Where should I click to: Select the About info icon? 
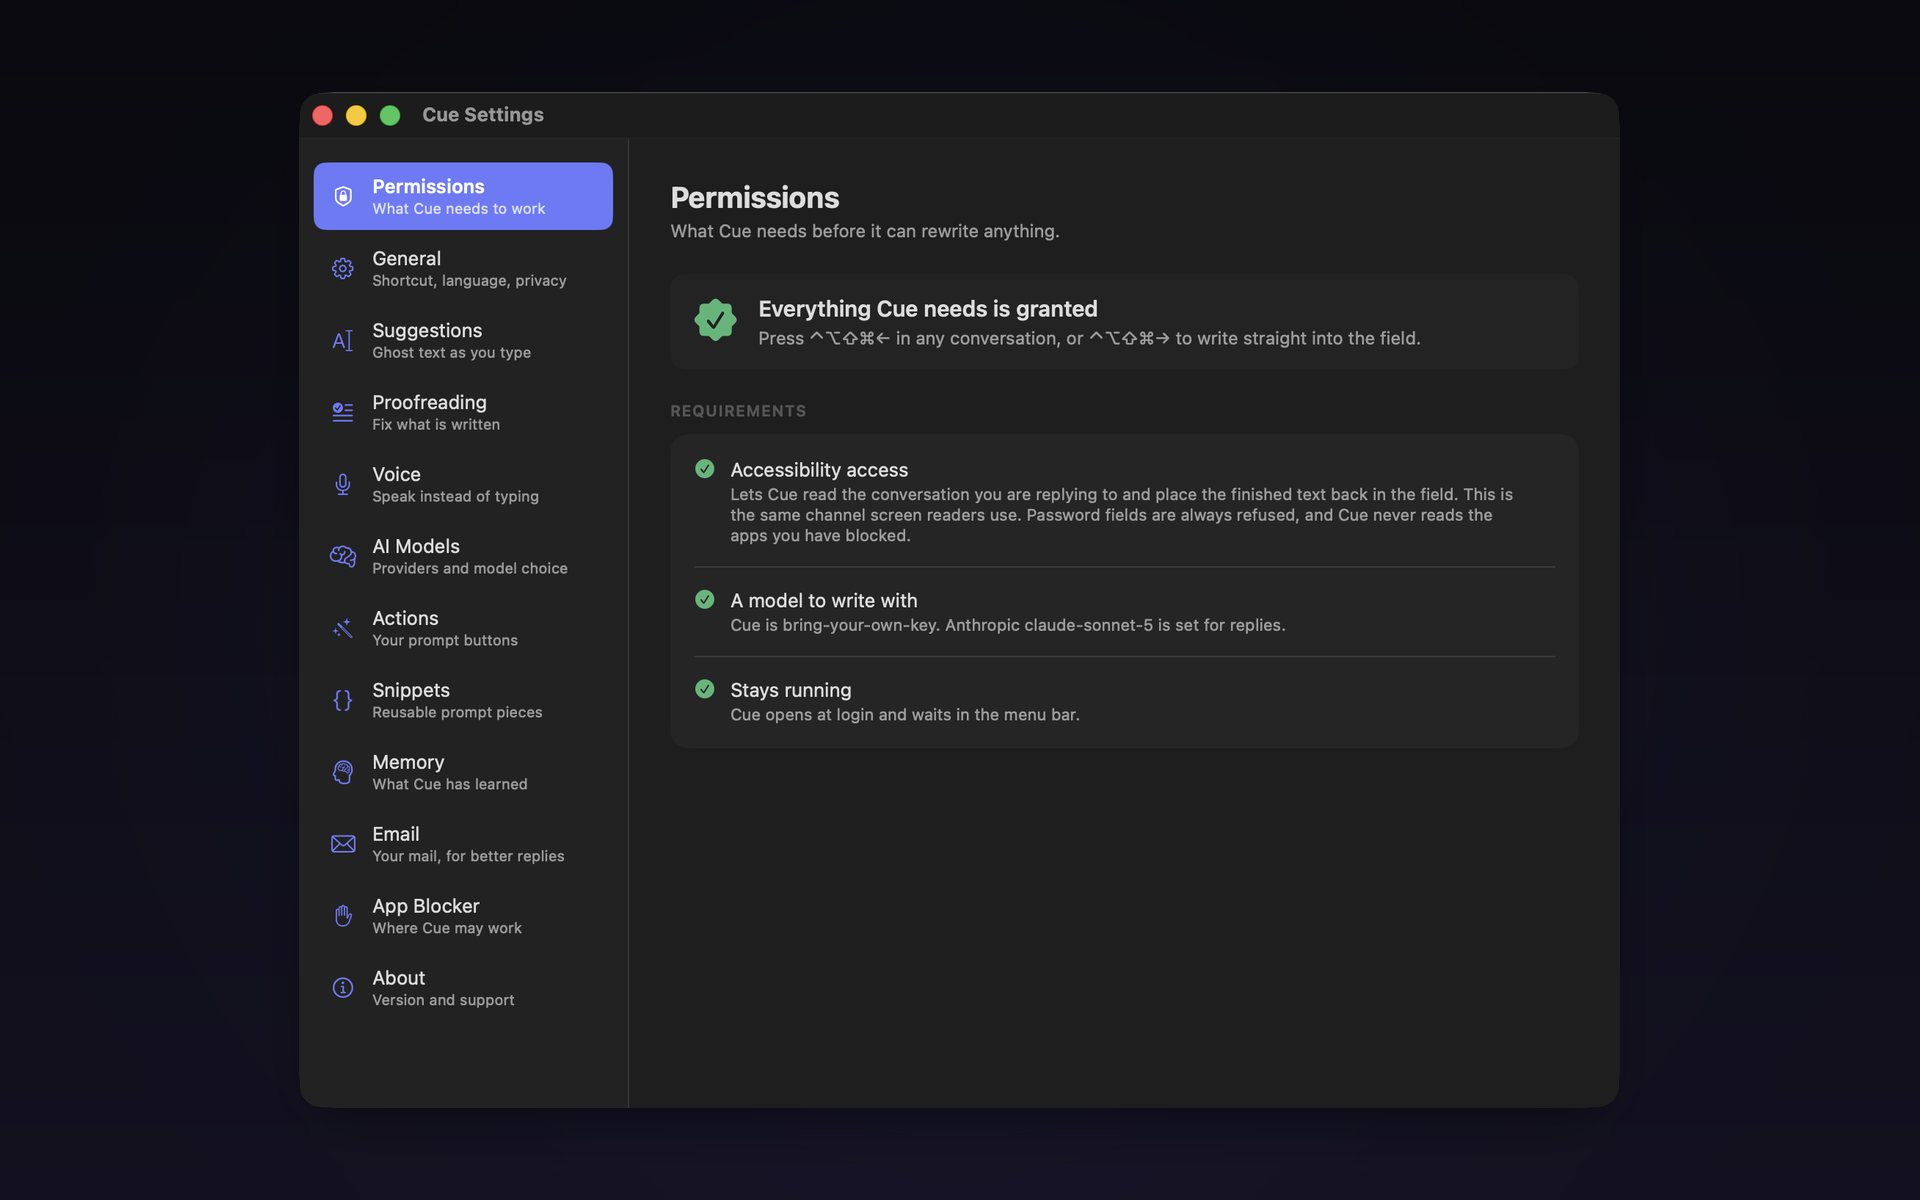342,988
